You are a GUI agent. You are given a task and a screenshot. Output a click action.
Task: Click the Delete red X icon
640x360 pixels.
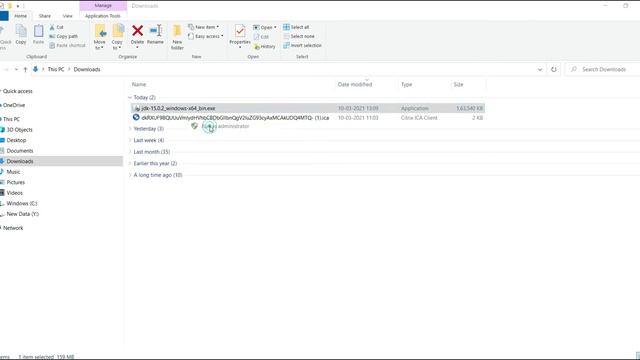(x=138, y=31)
